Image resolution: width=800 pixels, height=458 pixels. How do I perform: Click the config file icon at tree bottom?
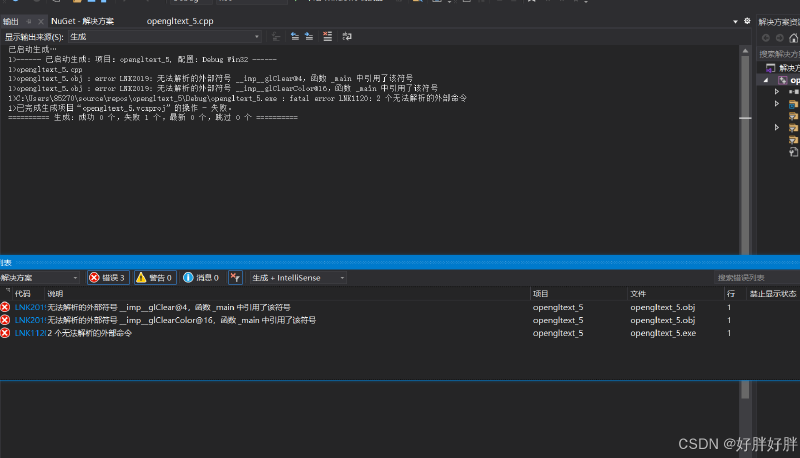tap(793, 152)
